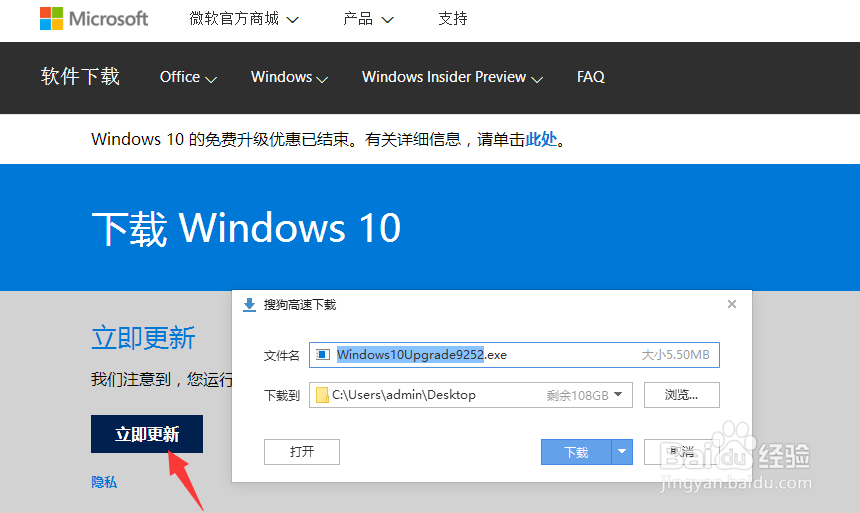This screenshot has height=513, width=860.
Task: Click the 下载 button in dialog
Action: pyautogui.click(x=576, y=452)
